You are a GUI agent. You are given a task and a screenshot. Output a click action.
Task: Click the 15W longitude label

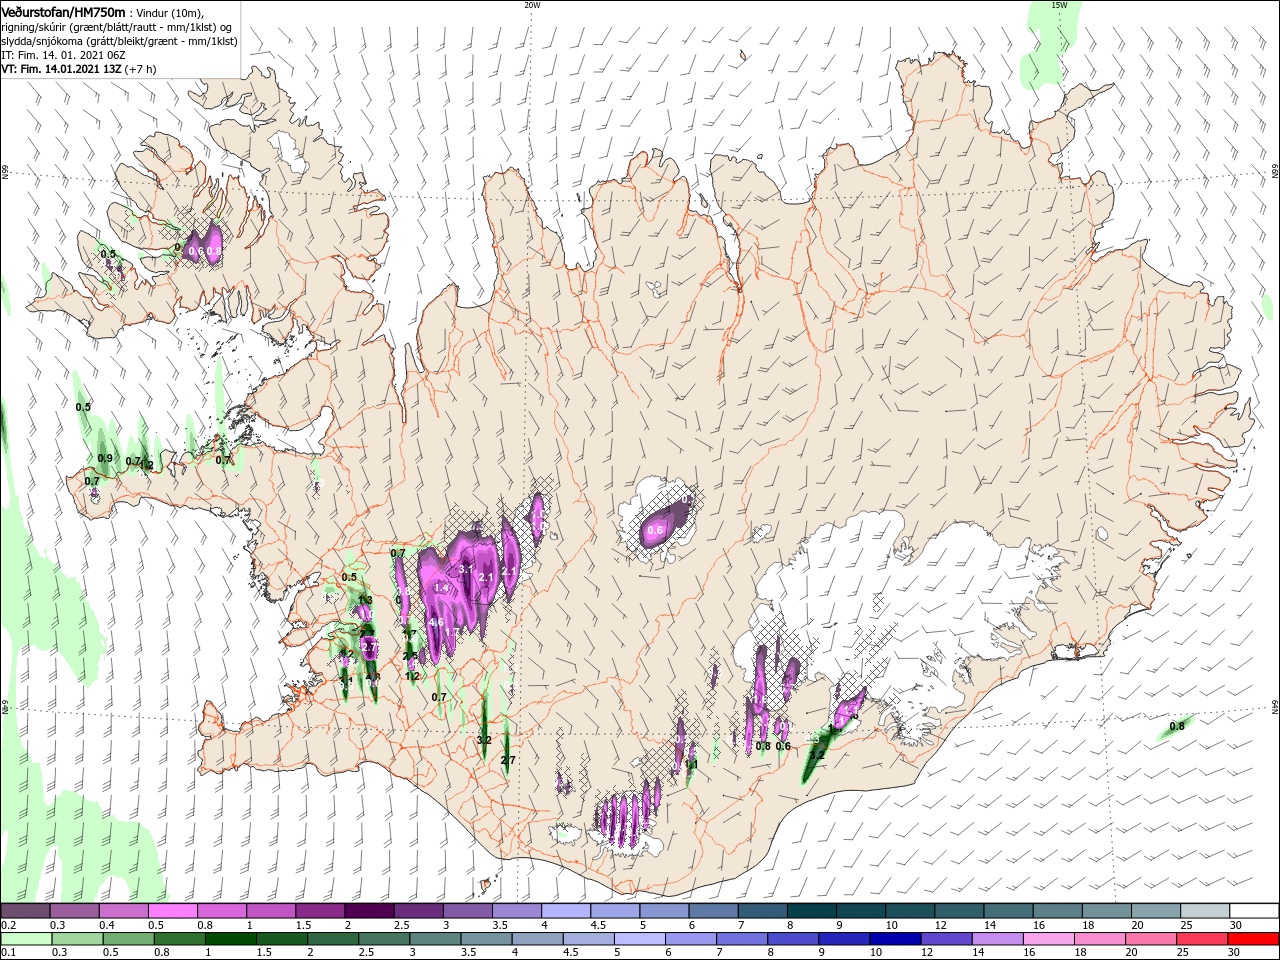[1059, 5]
